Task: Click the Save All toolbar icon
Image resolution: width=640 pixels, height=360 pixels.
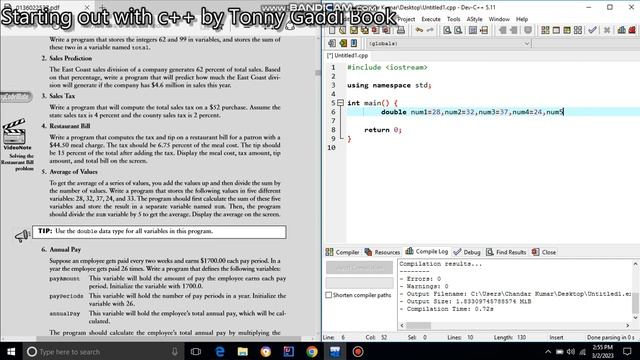Action: (364, 30)
